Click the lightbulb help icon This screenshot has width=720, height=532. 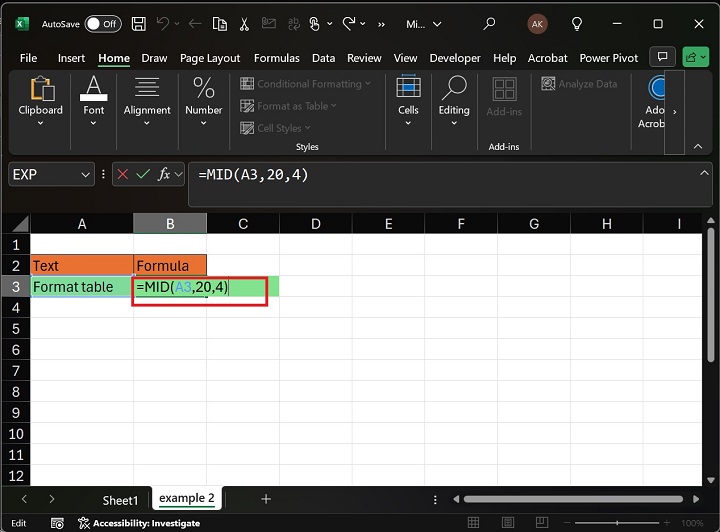[576, 23]
